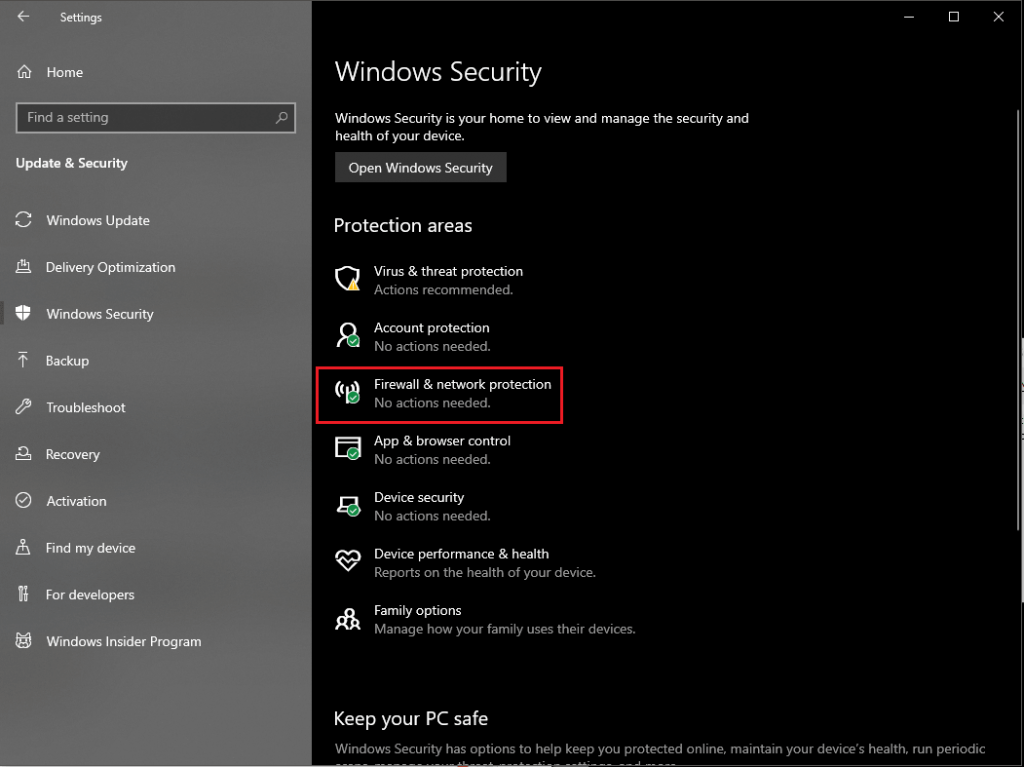Open Family options area
1024x767 pixels.
pyautogui.click(x=417, y=610)
